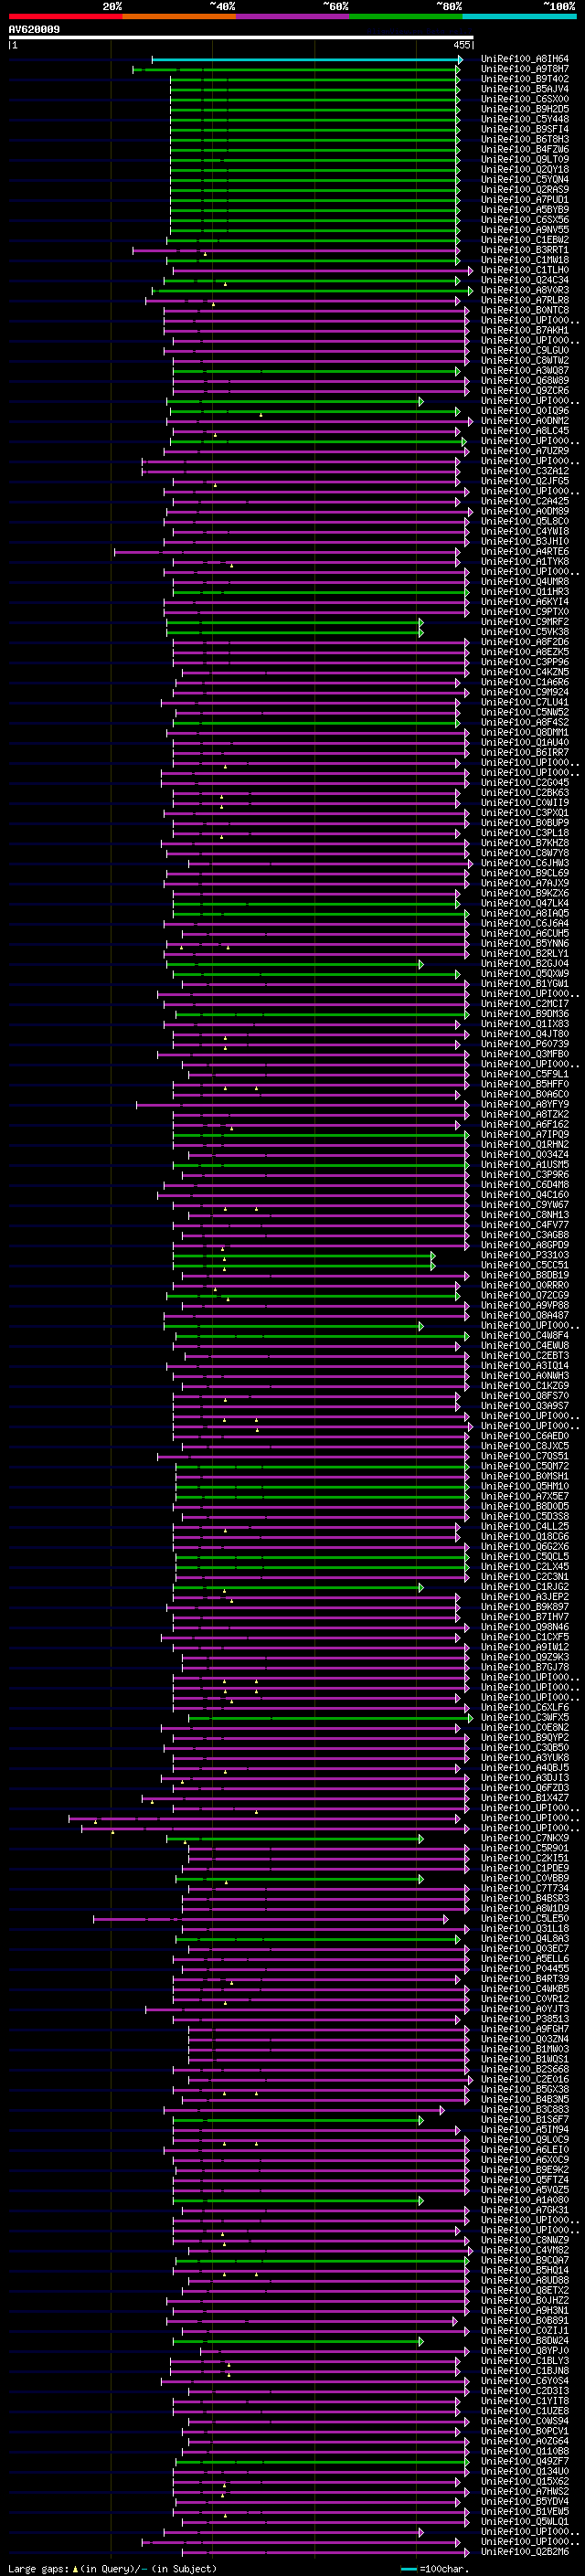Image resolution: width=585 pixels, height=2576 pixels.
Task: Open hit UniRef100_A9T8M7
Action: coord(524,70)
